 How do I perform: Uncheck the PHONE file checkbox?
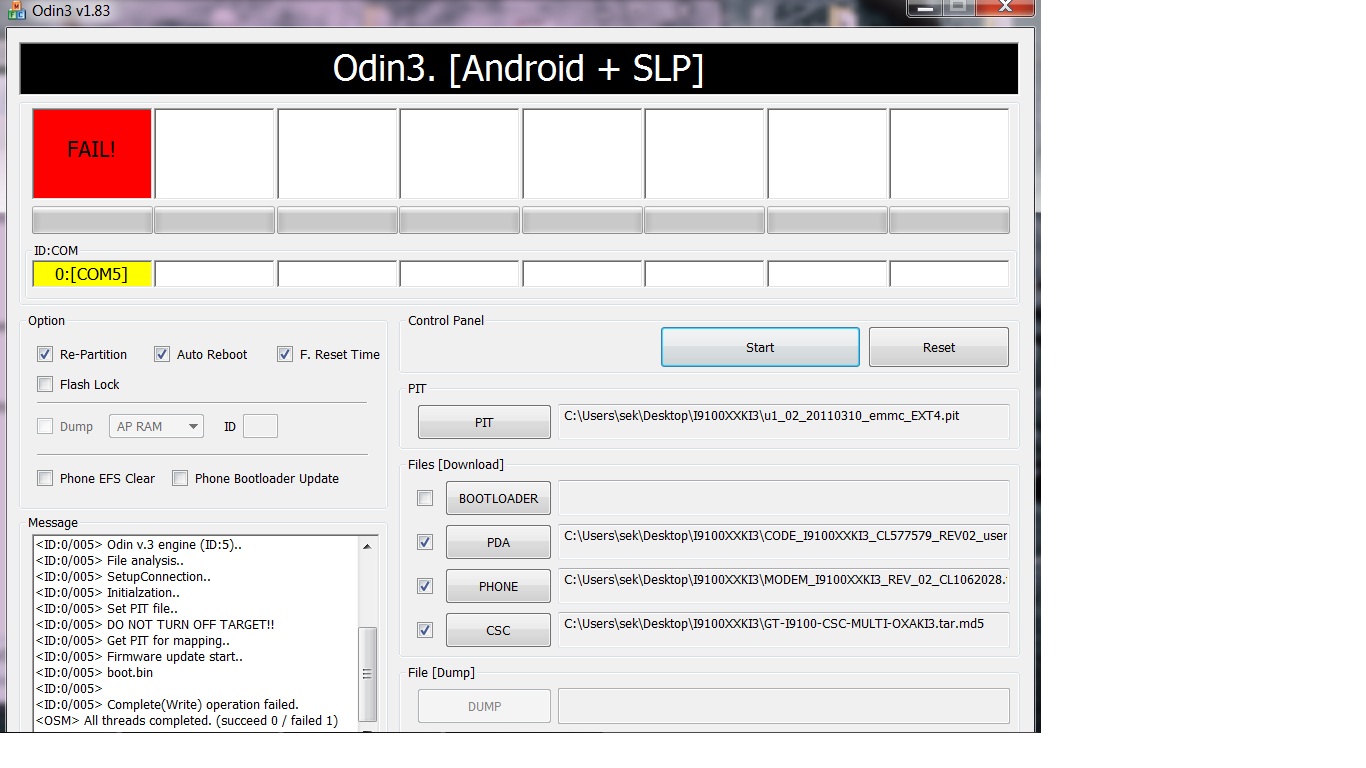425,586
